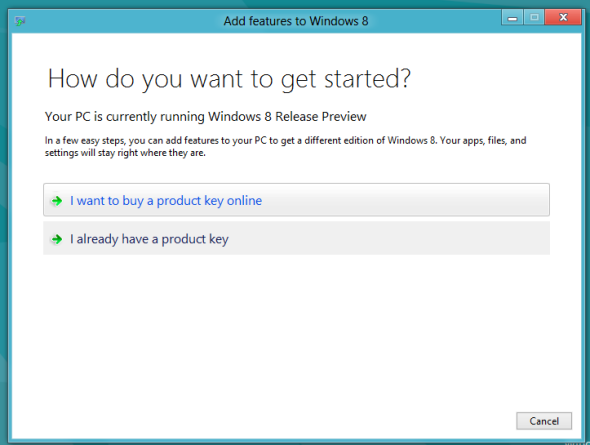This screenshot has width=590, height=445.
Task: Click empty white area below the options
Action: (x=296, y=331)
